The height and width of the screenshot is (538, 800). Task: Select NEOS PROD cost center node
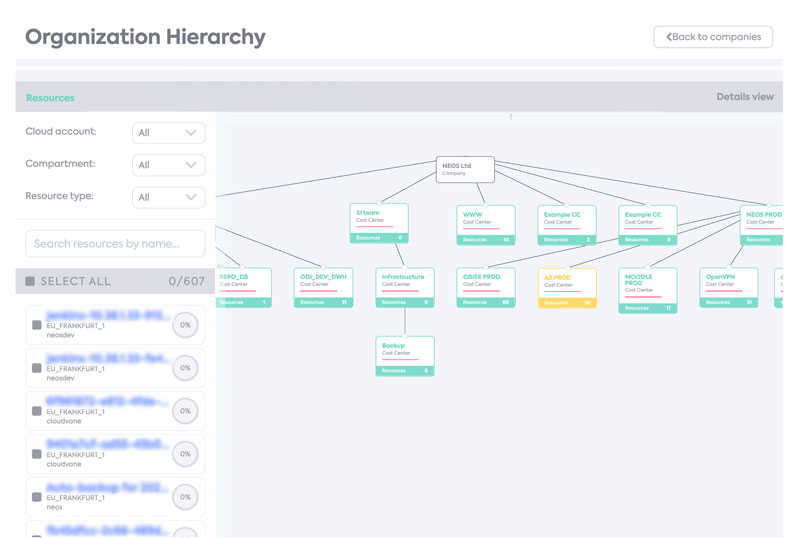click(761, 225)
